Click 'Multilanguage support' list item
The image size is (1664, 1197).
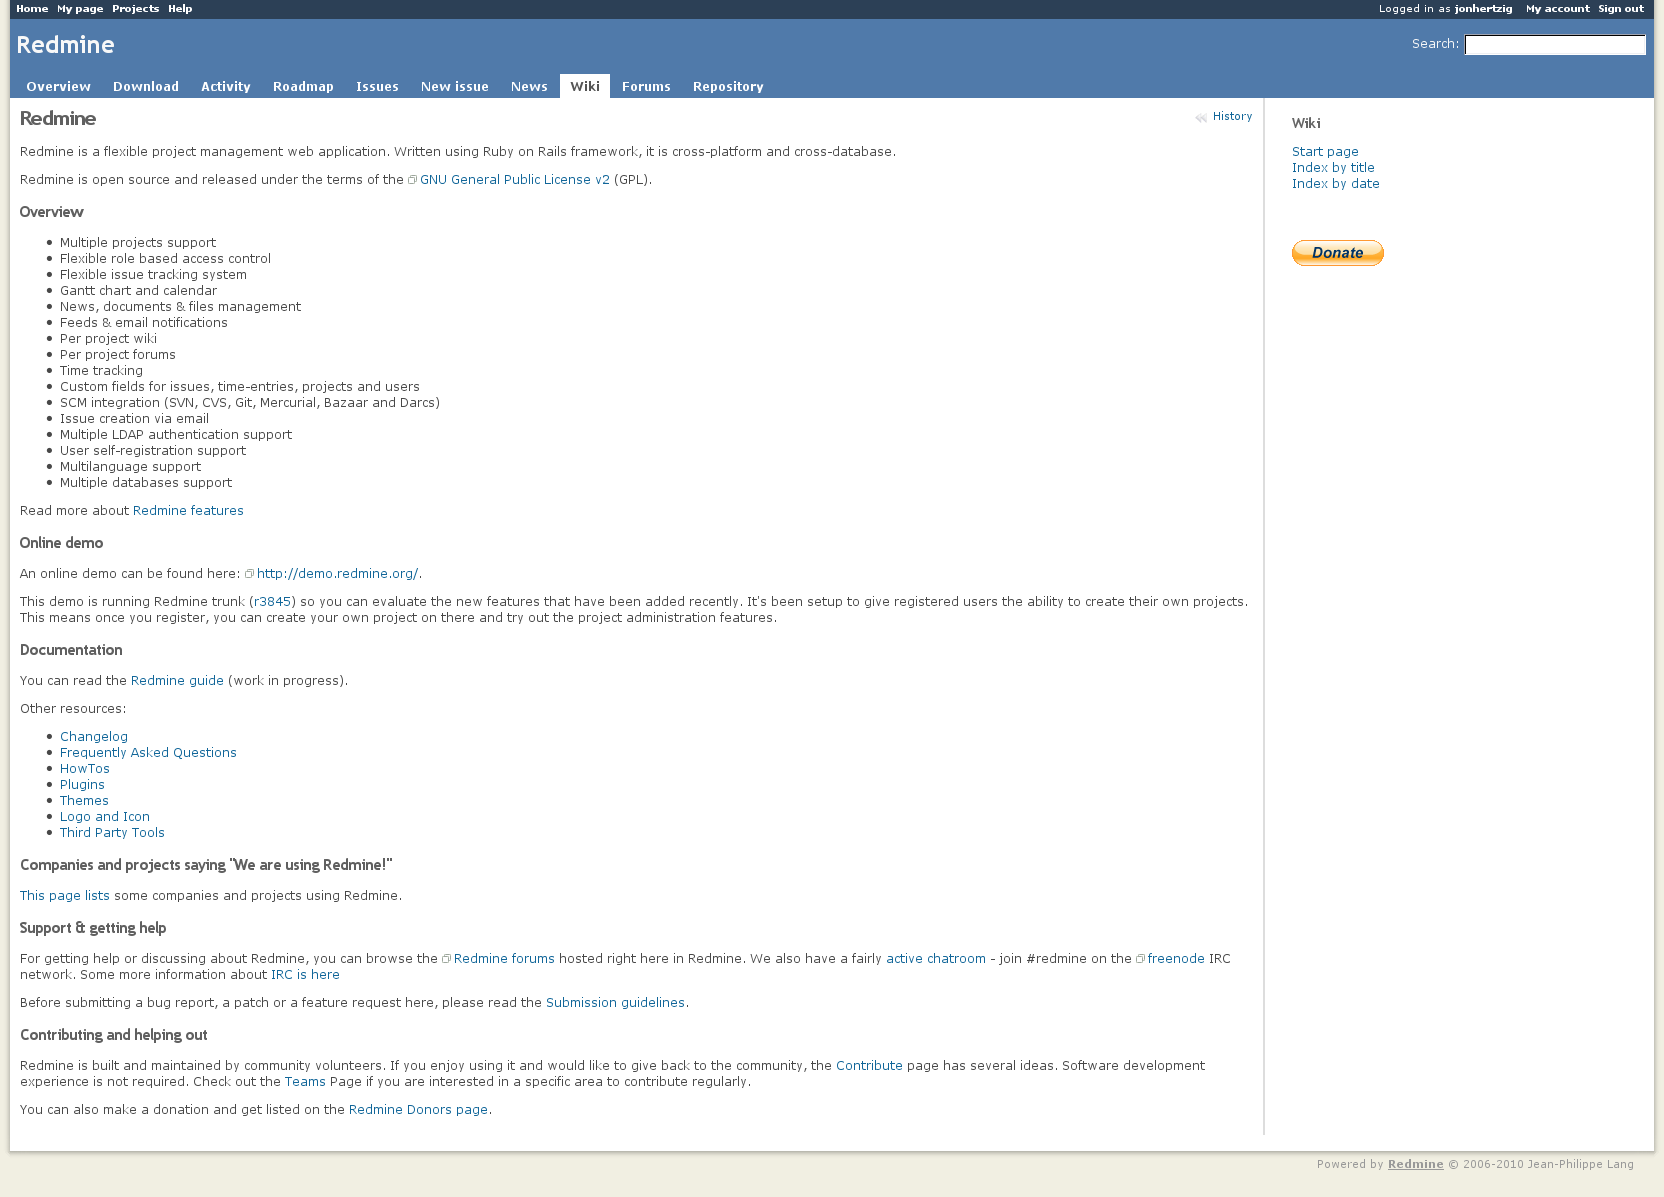coord(130,467)
